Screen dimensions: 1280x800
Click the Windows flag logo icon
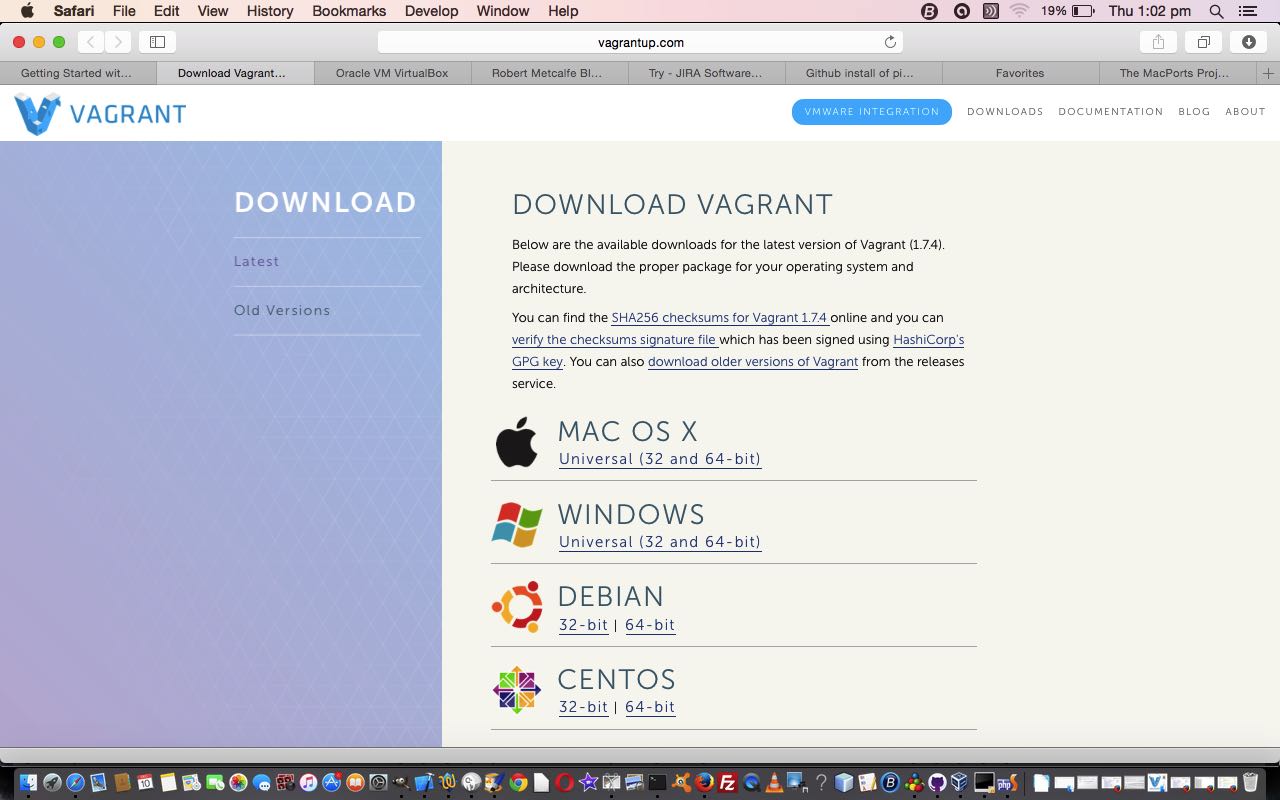(517, 524)
